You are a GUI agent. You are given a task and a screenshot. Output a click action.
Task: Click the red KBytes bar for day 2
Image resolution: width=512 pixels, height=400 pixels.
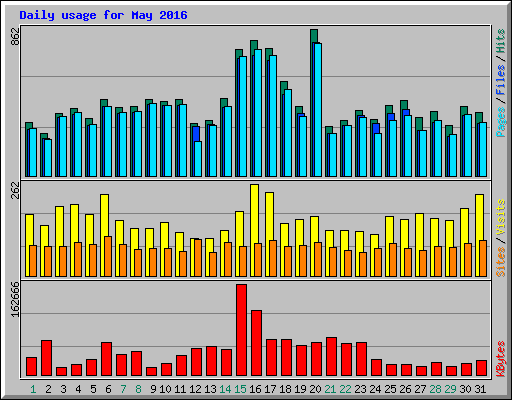(x=47, y=358)
